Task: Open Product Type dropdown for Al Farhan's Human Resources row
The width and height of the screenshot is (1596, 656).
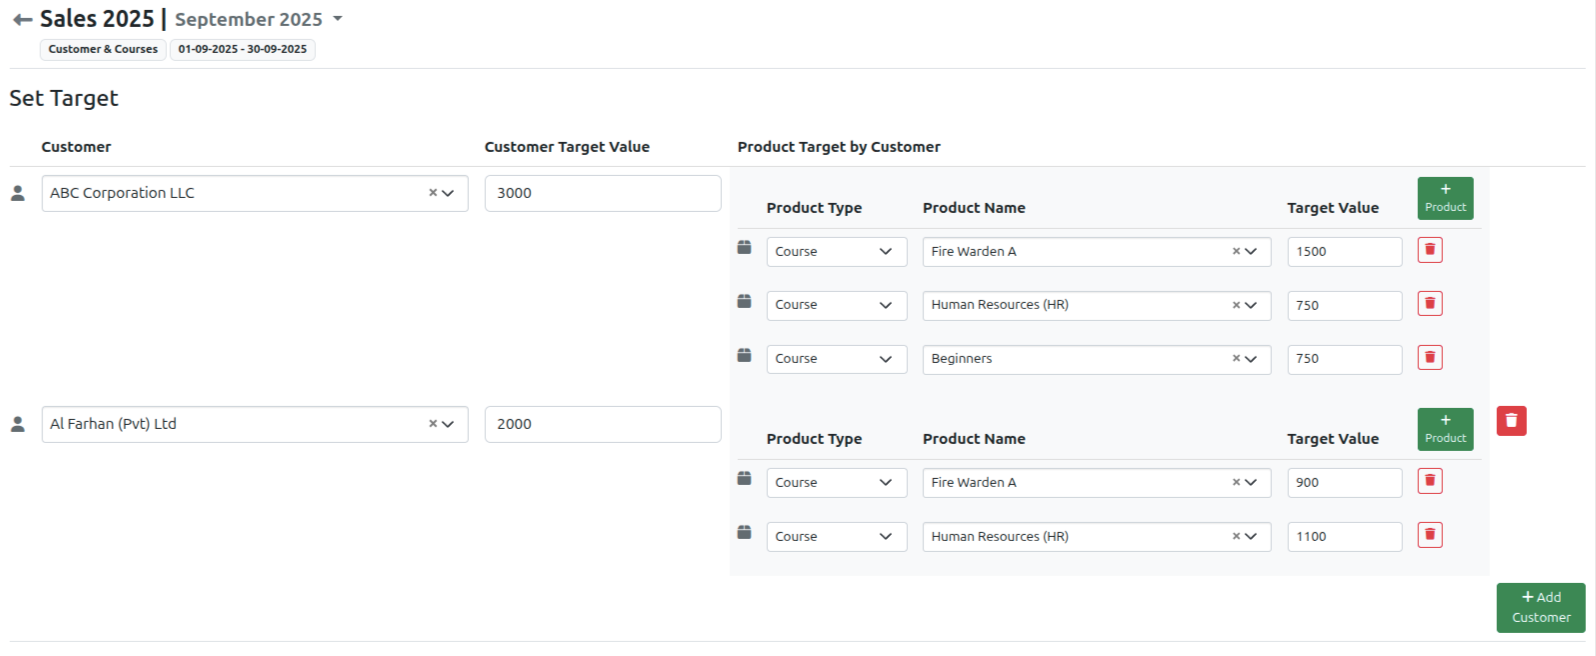Action: (x=837, y=537)
